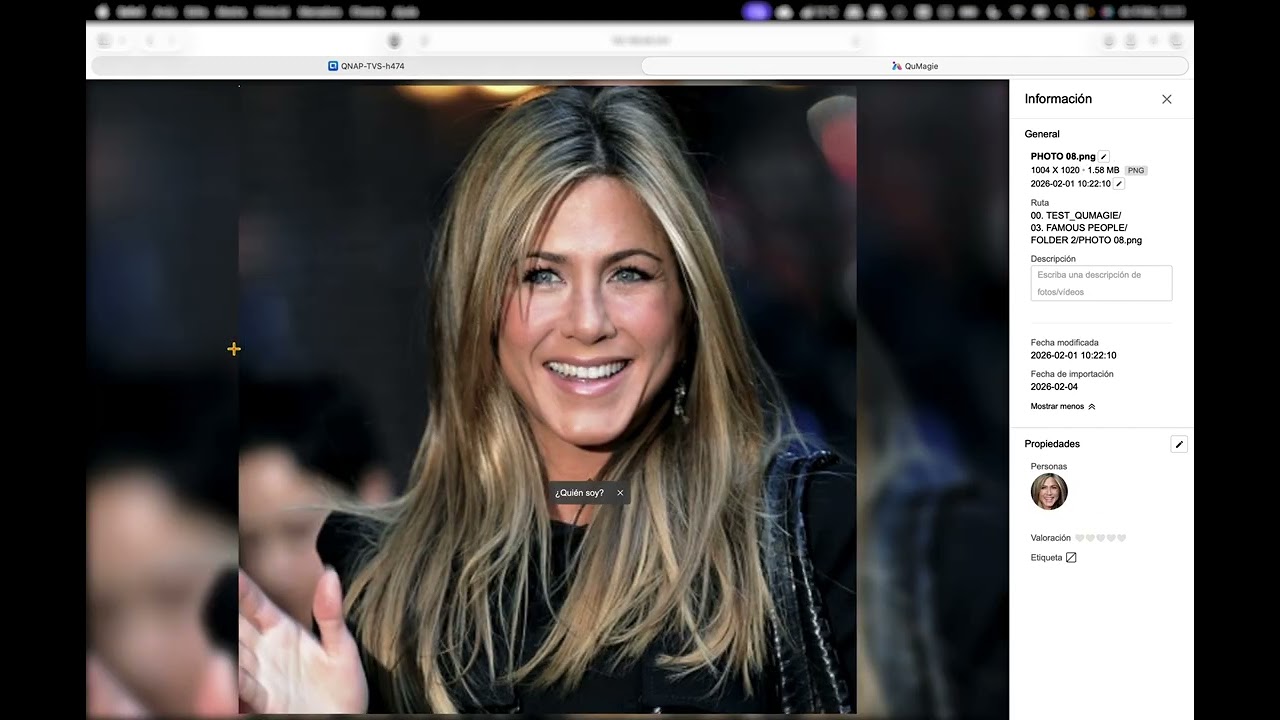Edit the 2026-02-01 10:22:10 date taken
The height and width of the screenshot is (720, 1280).
click(x=1119, y=184)
